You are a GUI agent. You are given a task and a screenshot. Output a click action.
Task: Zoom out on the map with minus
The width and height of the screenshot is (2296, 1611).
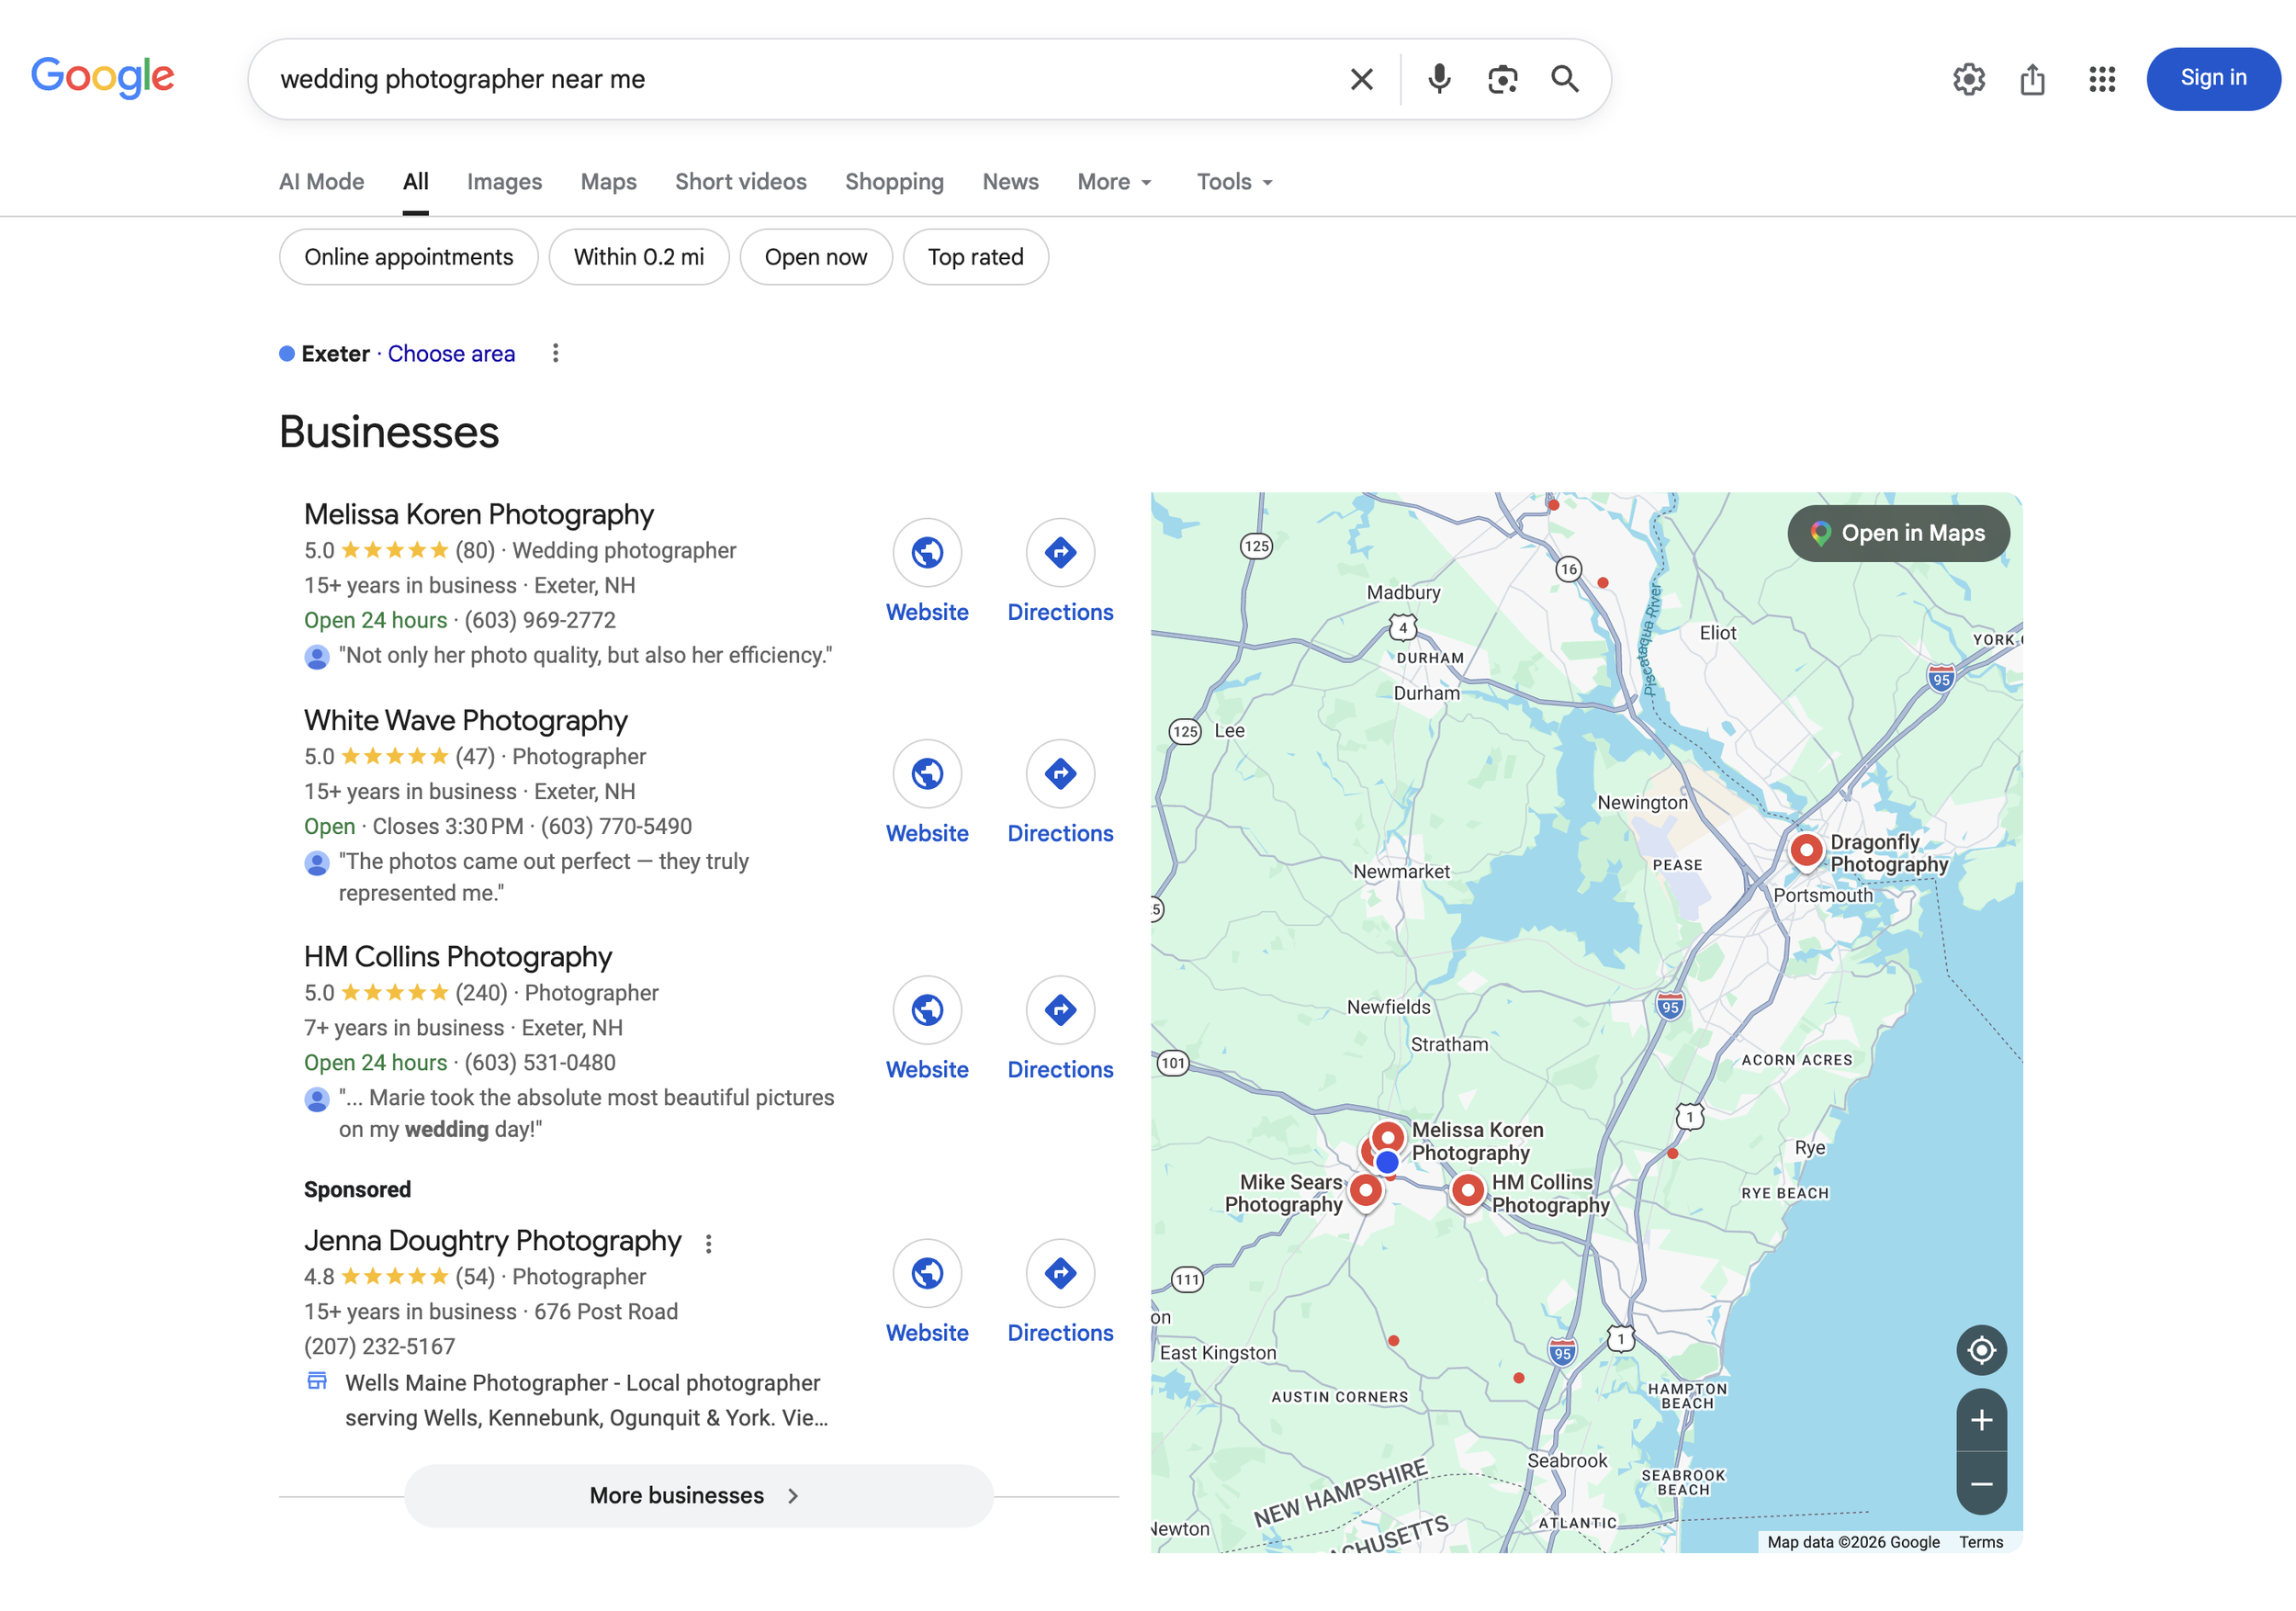point(1981,1484)
